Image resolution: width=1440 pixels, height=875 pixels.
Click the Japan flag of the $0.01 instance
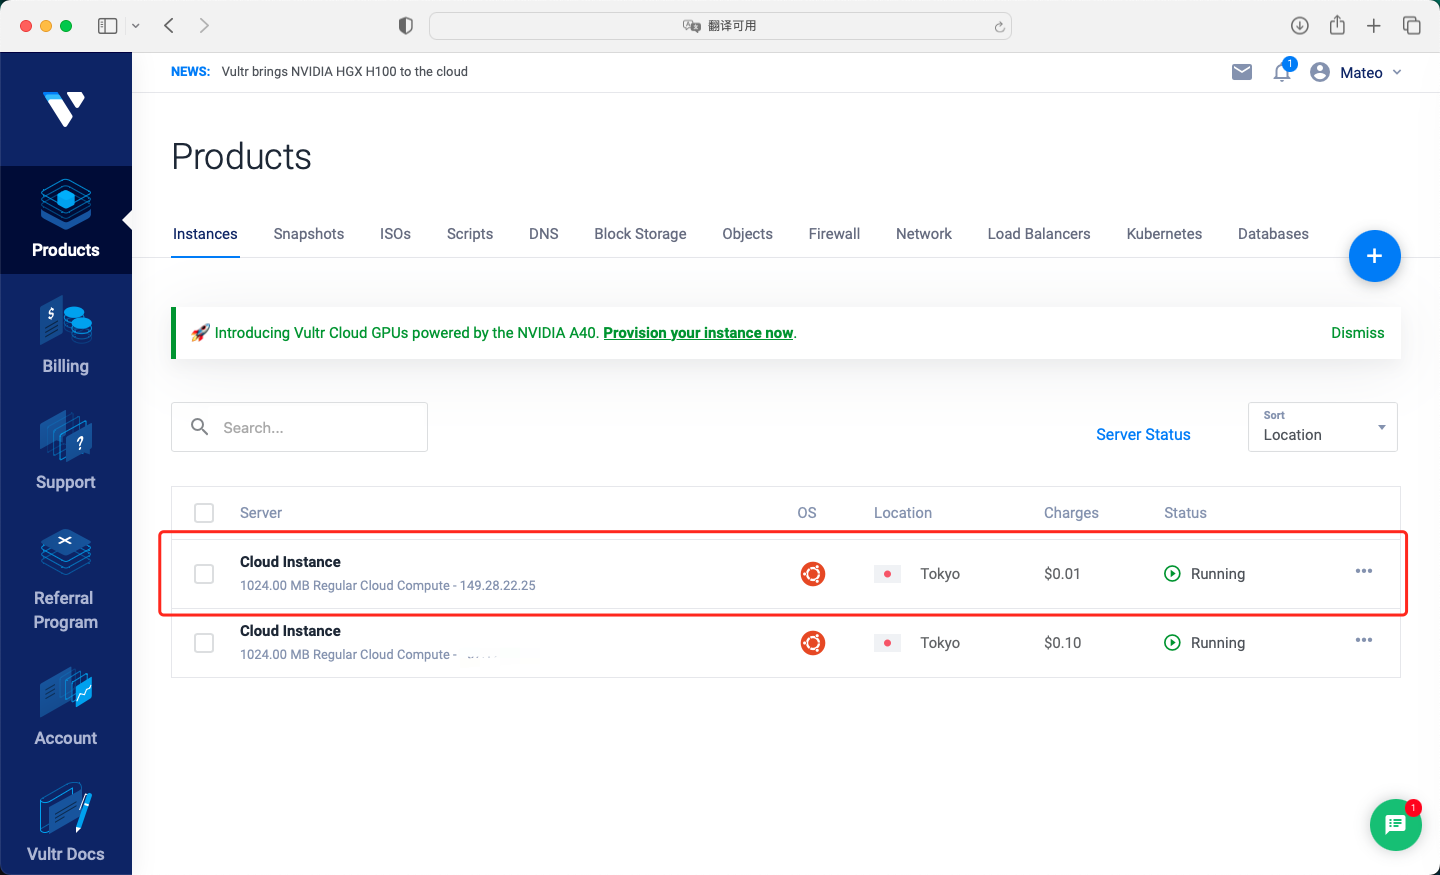coord(887,574)
